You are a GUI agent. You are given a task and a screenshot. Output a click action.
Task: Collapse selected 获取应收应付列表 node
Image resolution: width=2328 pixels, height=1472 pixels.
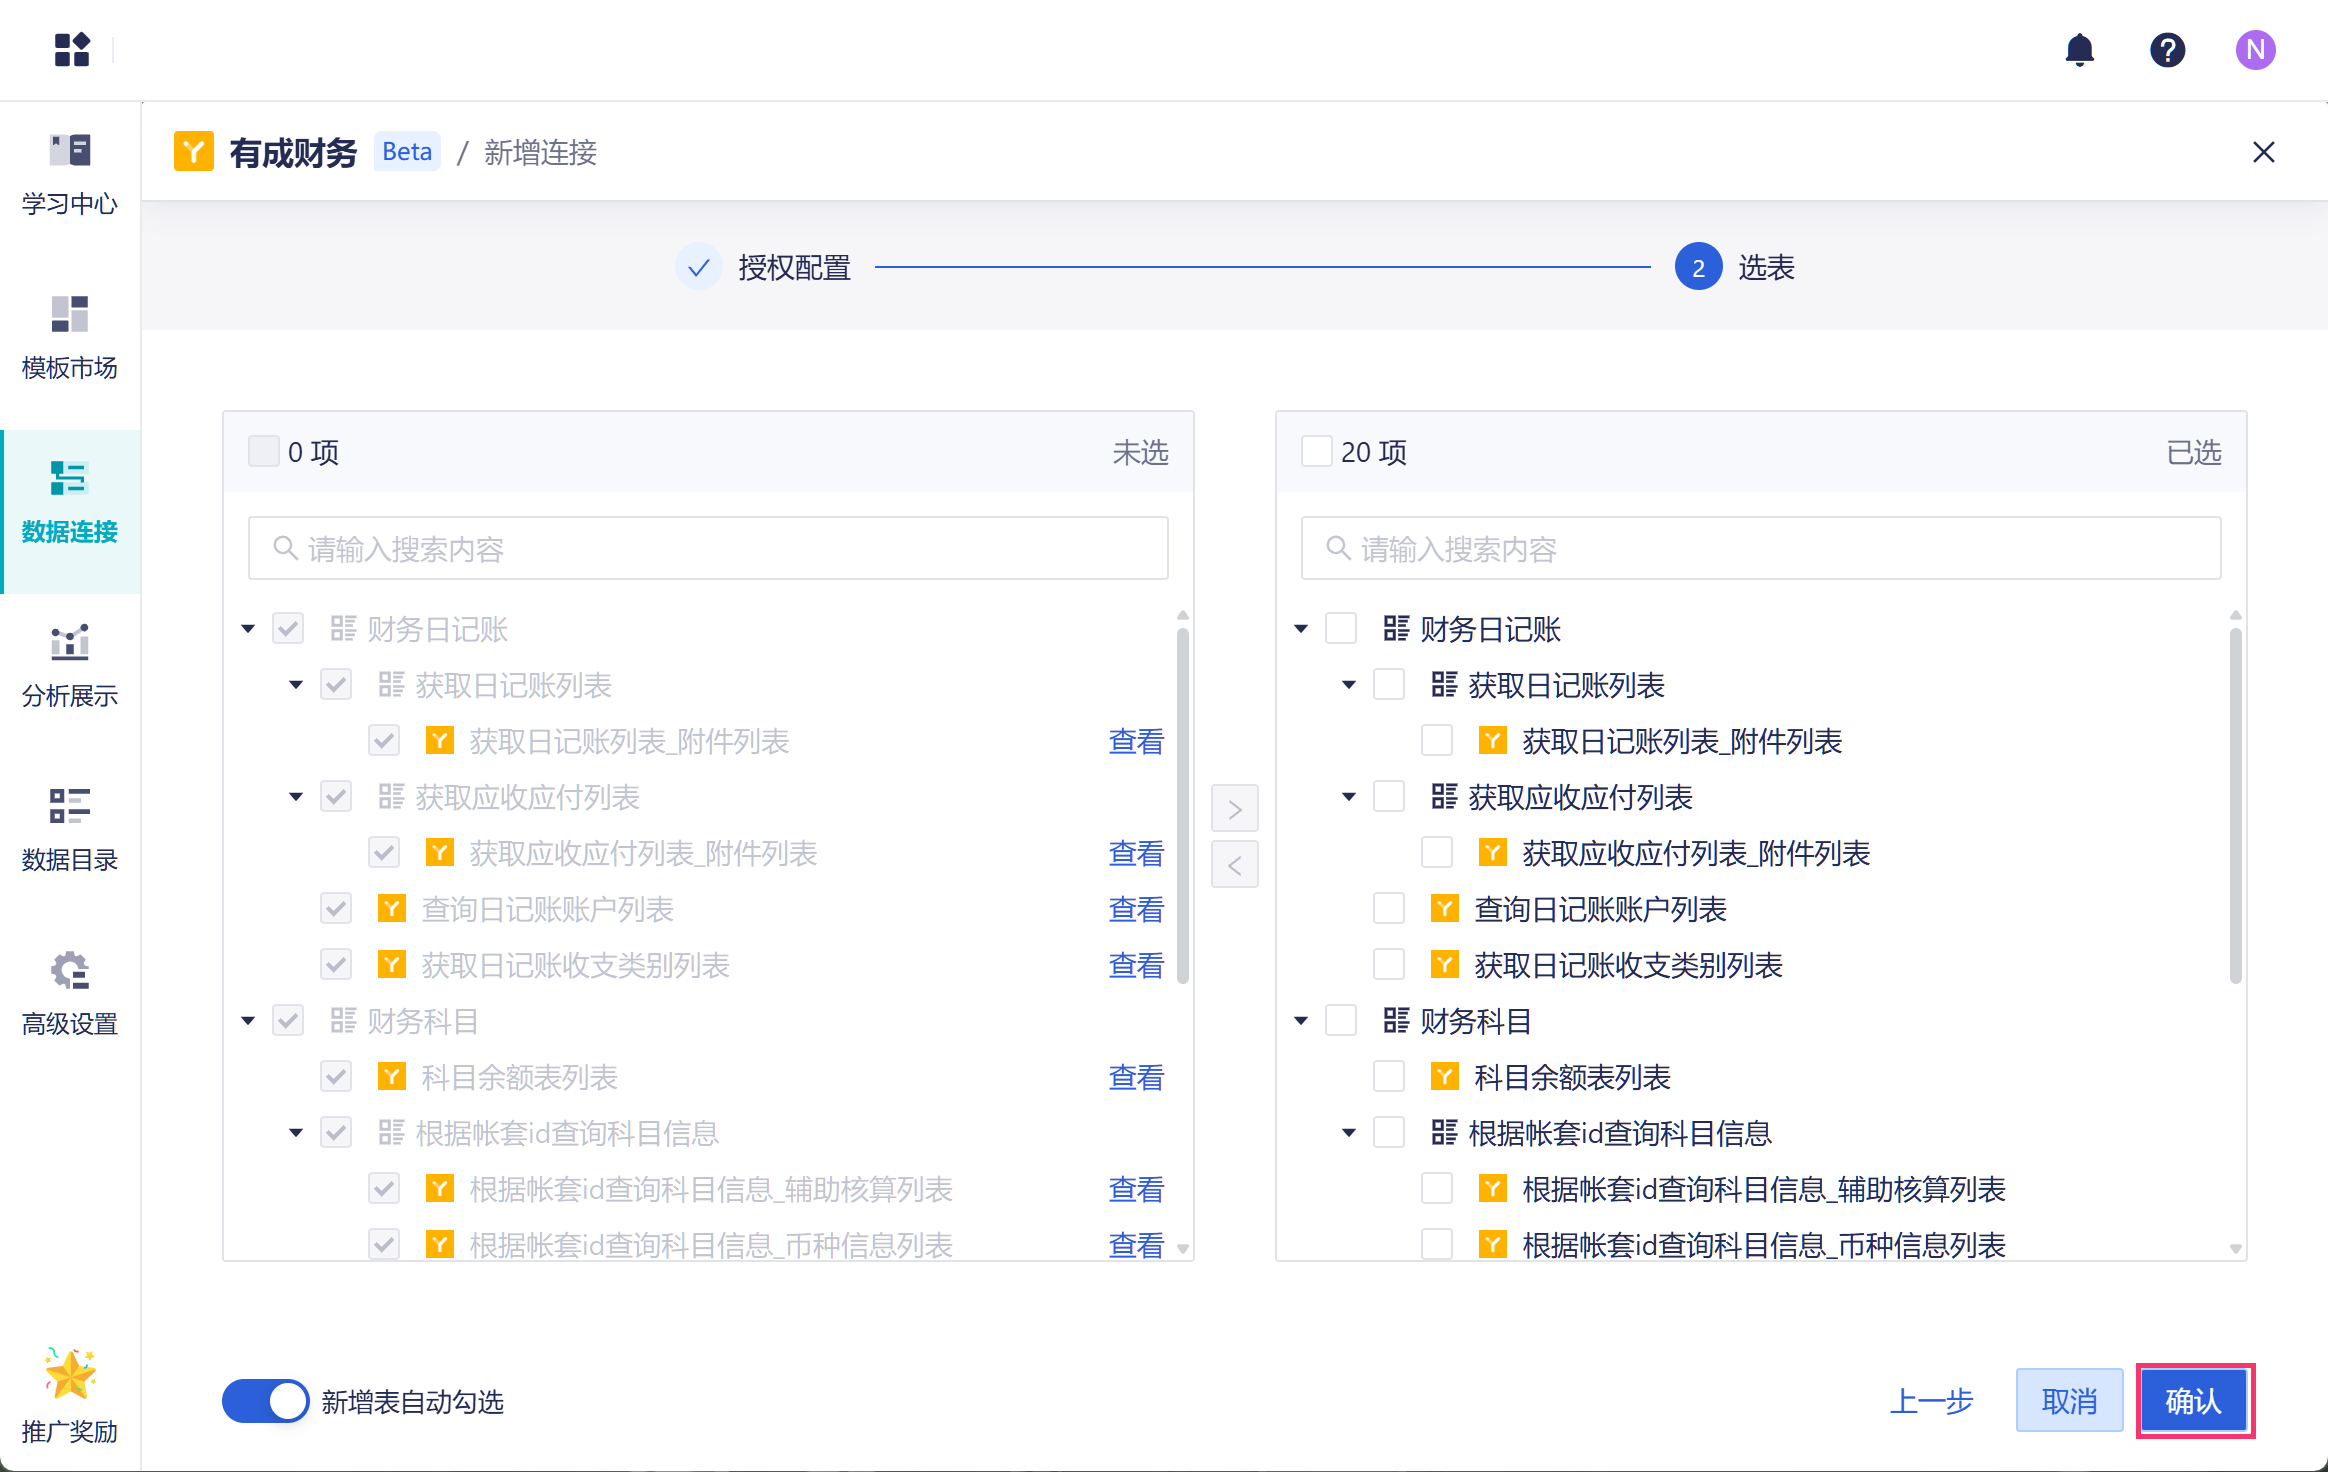(1349, 797)
